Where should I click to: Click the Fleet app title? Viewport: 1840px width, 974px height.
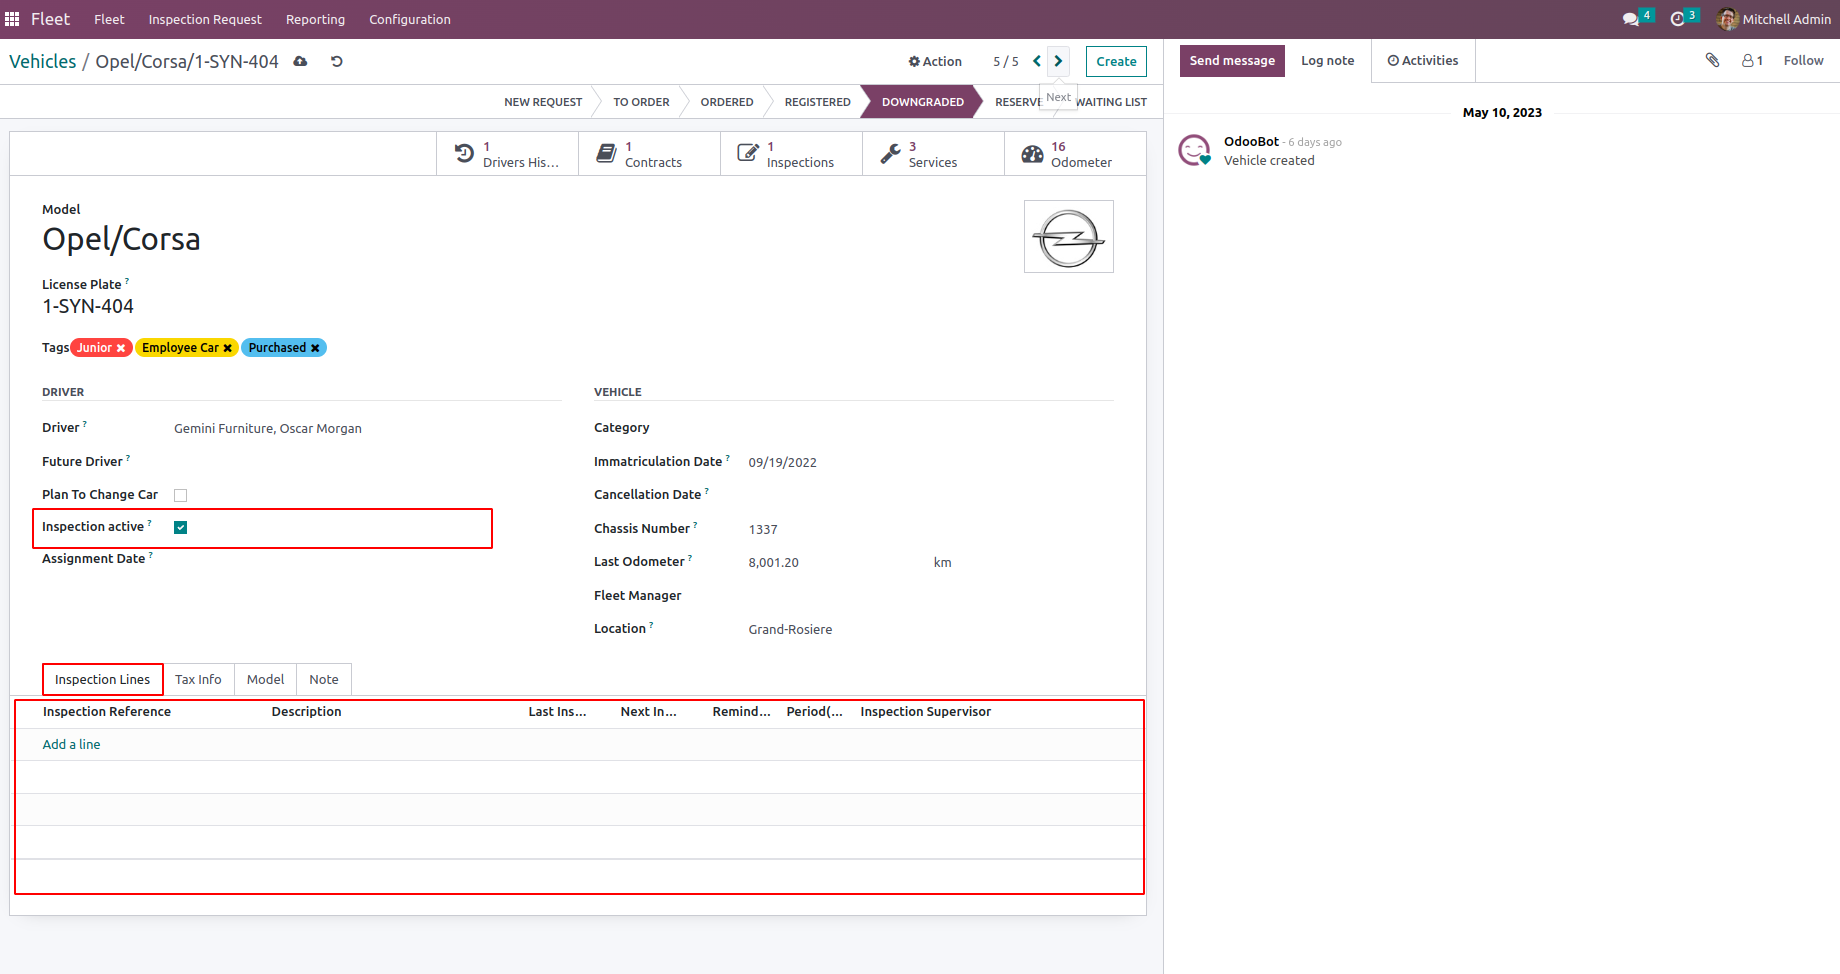point(50,19)
